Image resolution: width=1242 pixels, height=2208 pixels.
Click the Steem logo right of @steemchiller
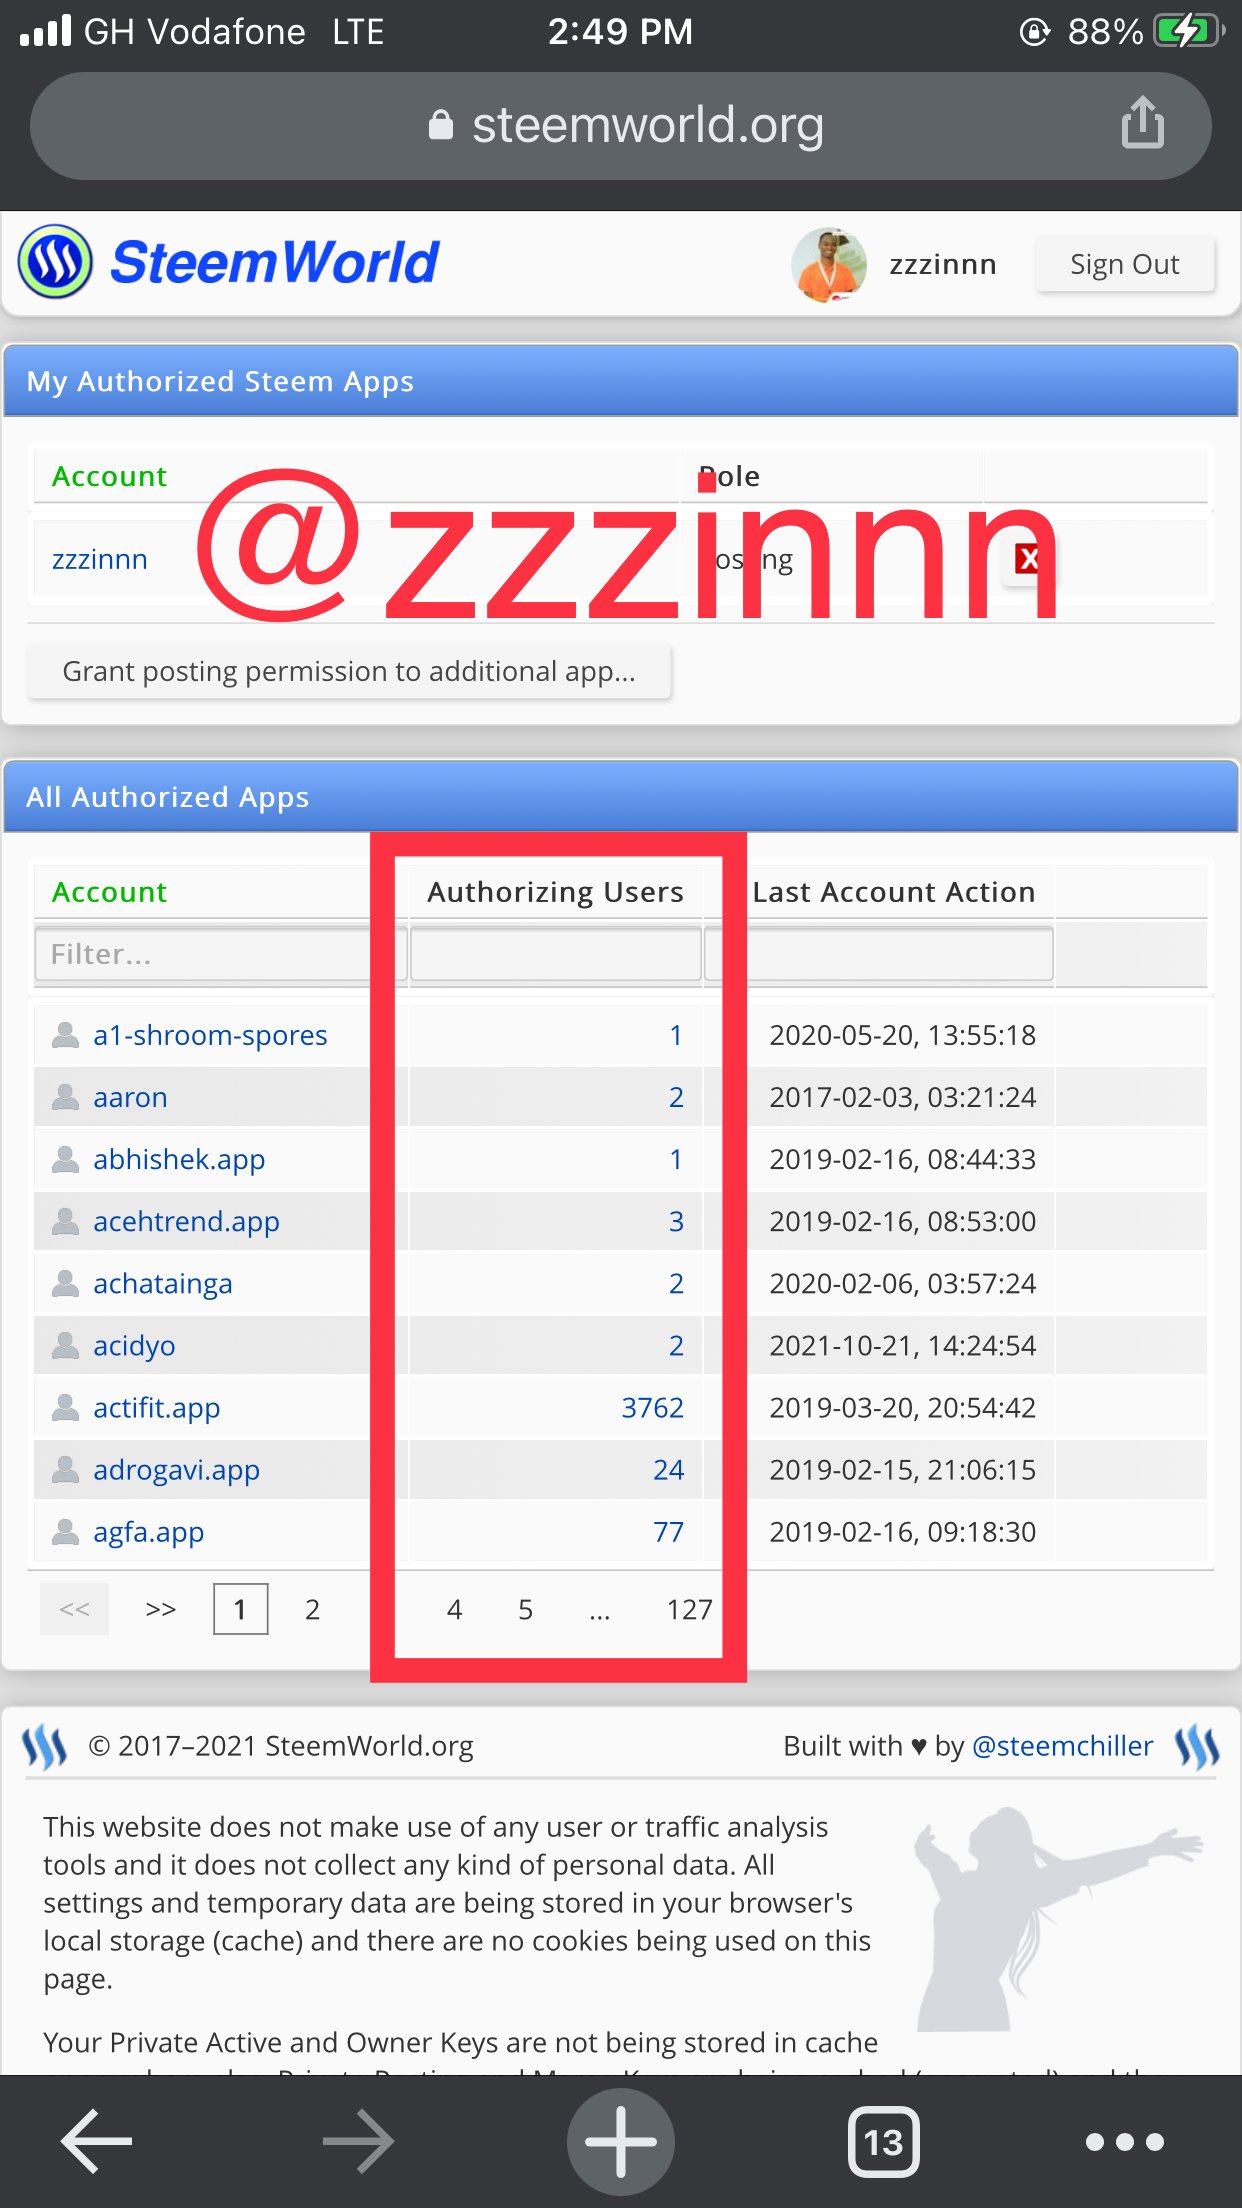tap(1197, 1746)
